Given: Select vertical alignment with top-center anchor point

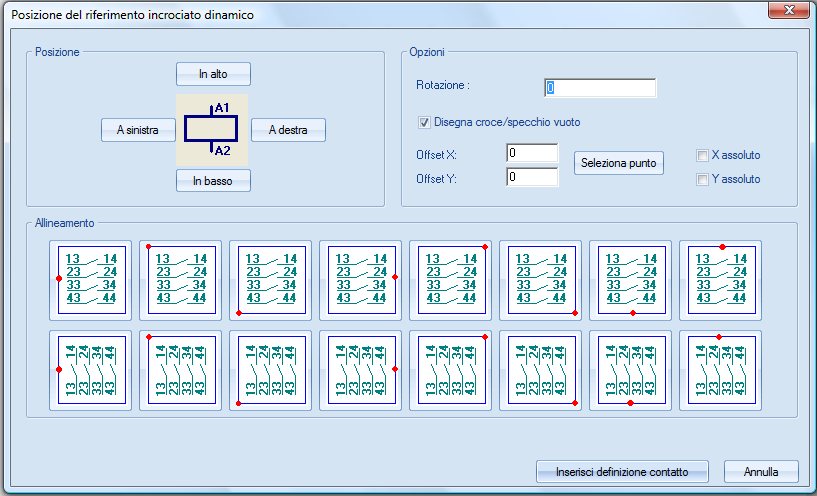Looking at the screenshot, I should [721, 370].
